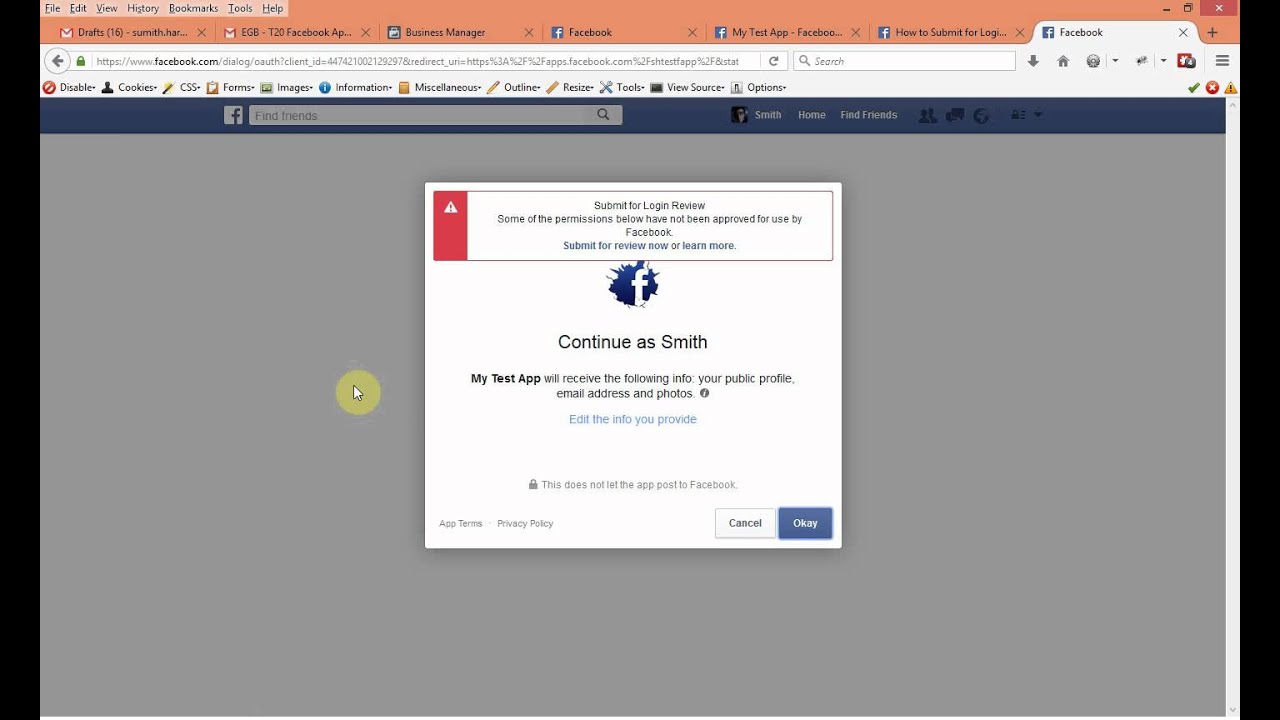1280x720 pixels.
Task: Click the Okay button in dialog
Action: click(x=805, y=523)
